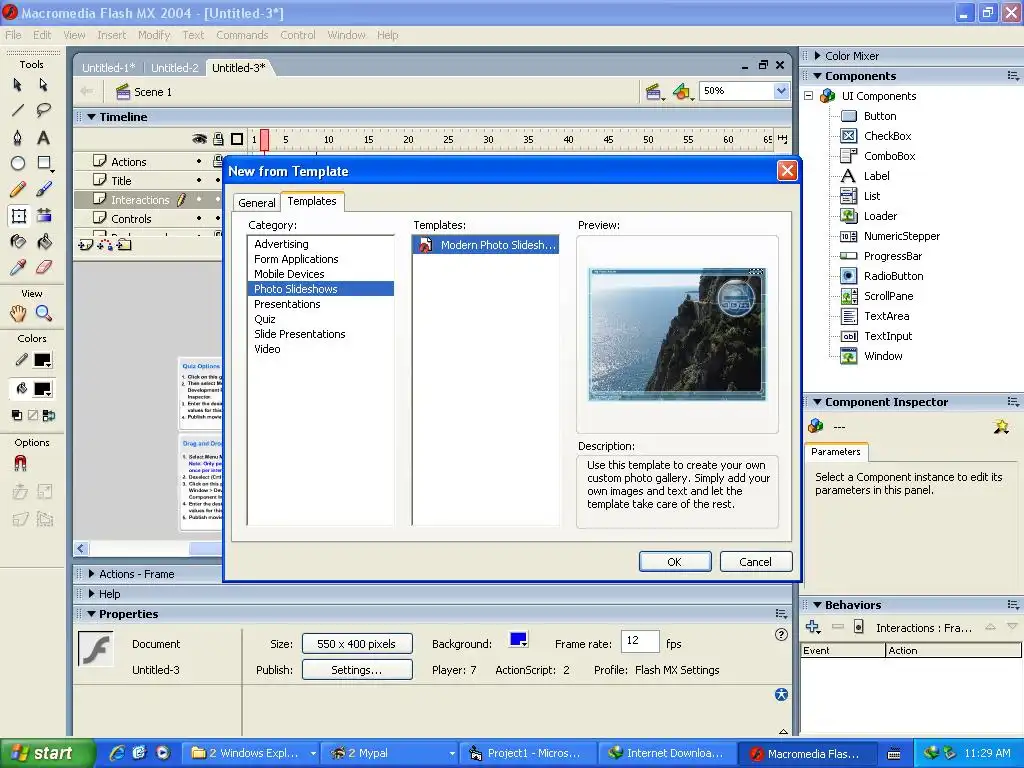Click the Insert Layer icon in Timeline
The image size is (1024, 768).
coord(86,245)
